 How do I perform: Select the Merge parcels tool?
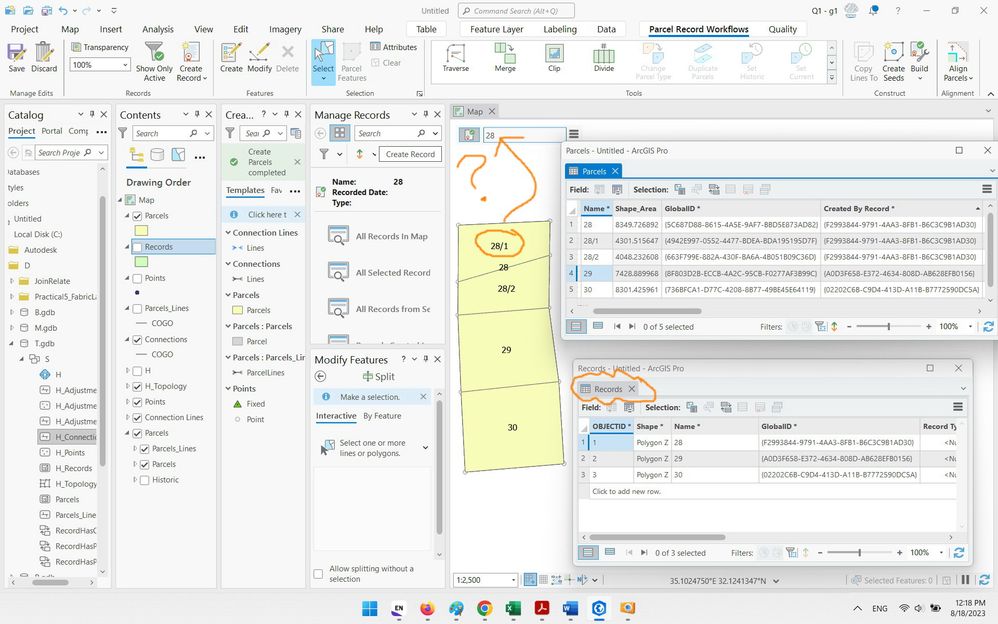(x=505, y=57)
